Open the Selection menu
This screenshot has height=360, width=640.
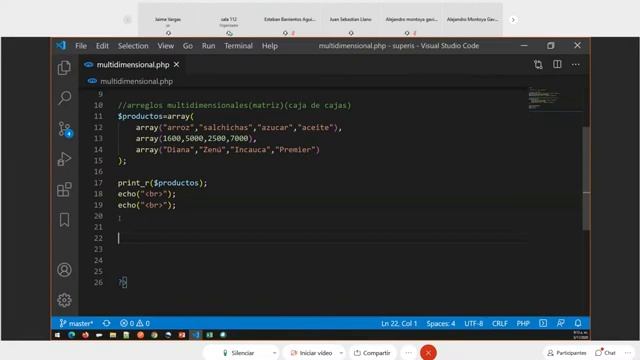pyautogui.click(x=133, y=46)
